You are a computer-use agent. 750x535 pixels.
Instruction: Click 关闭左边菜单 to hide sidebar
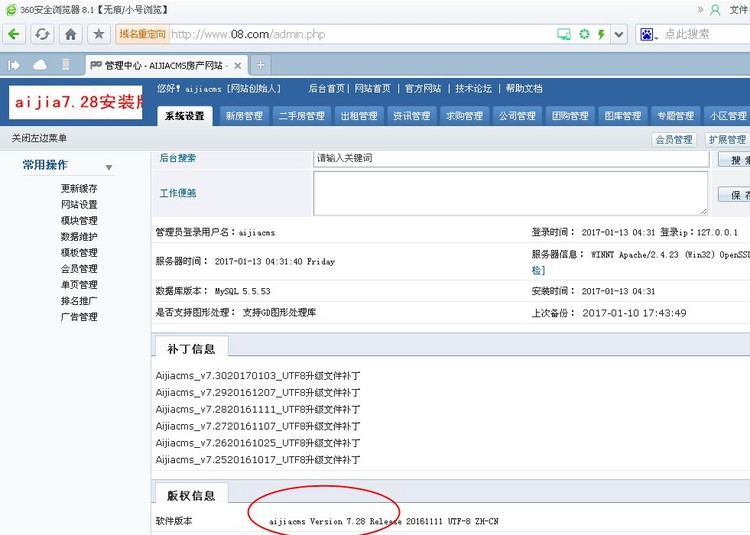[39, 138]
